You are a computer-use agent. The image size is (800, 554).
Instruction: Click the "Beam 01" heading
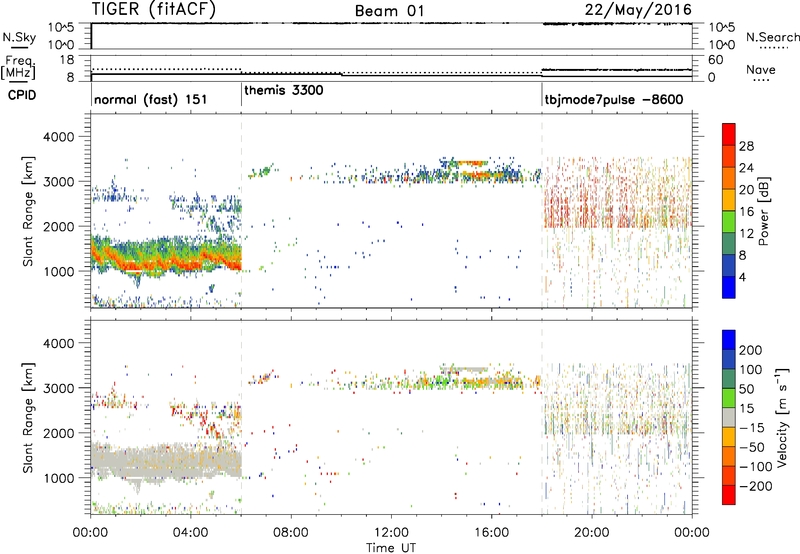point(389,11)
